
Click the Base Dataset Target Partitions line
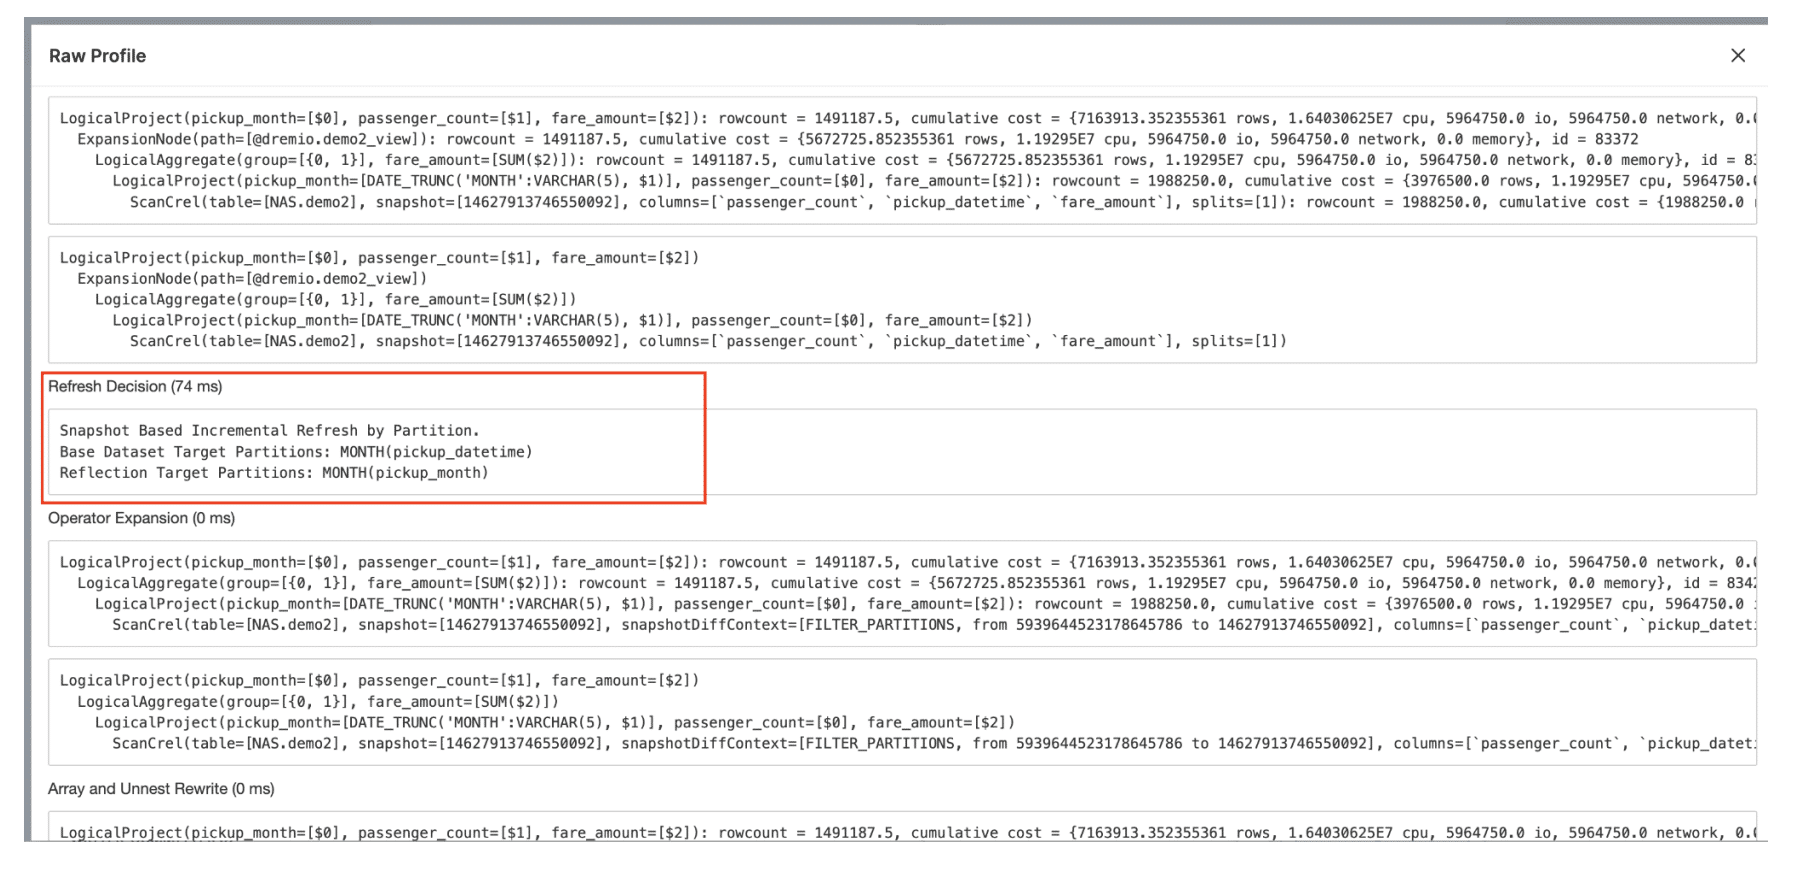(x=295, y=452)
